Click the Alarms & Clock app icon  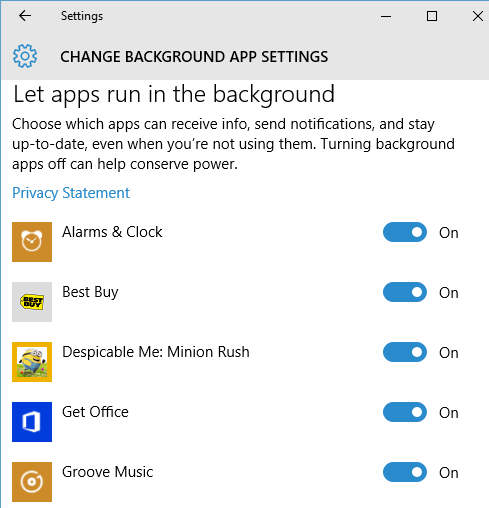tap(32, 242)
